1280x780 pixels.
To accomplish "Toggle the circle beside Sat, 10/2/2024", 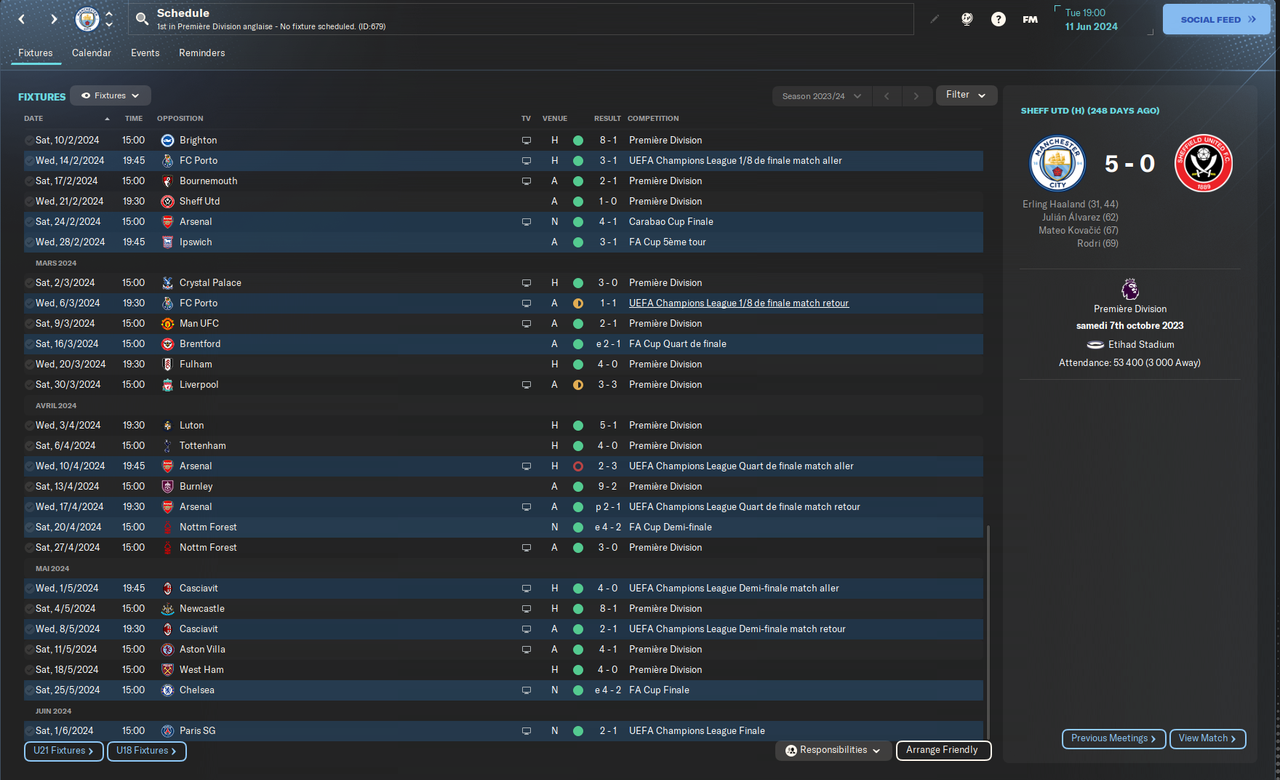I will (29, 141).
